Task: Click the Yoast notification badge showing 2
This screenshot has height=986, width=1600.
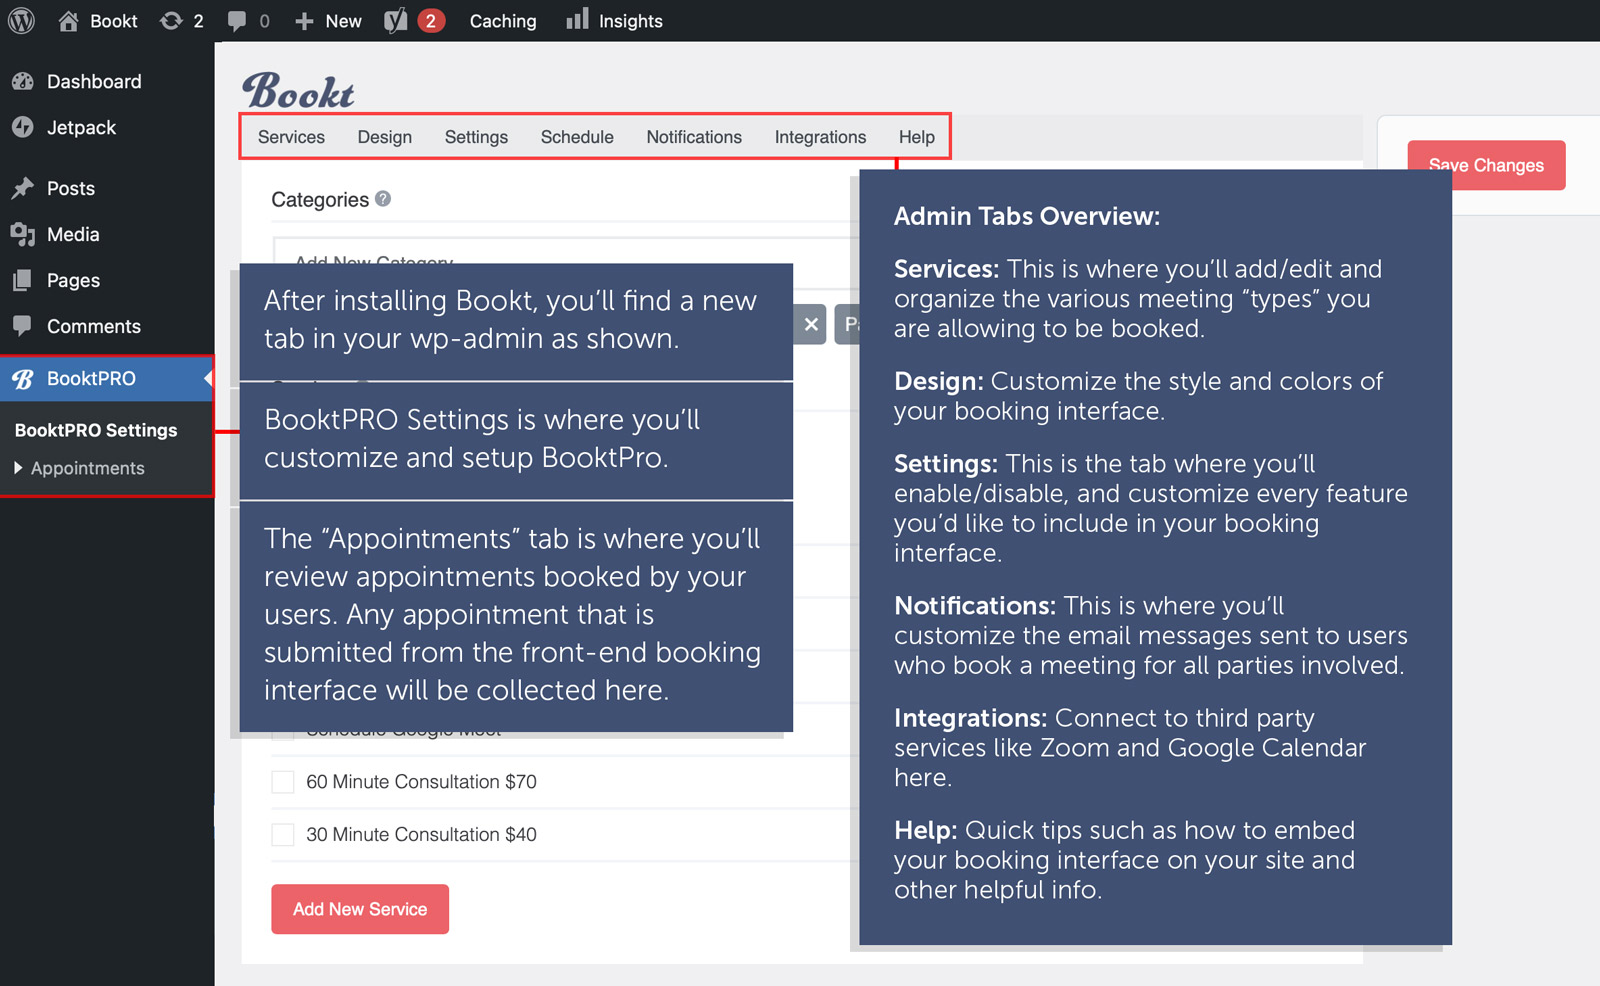Action: (431, 20)
